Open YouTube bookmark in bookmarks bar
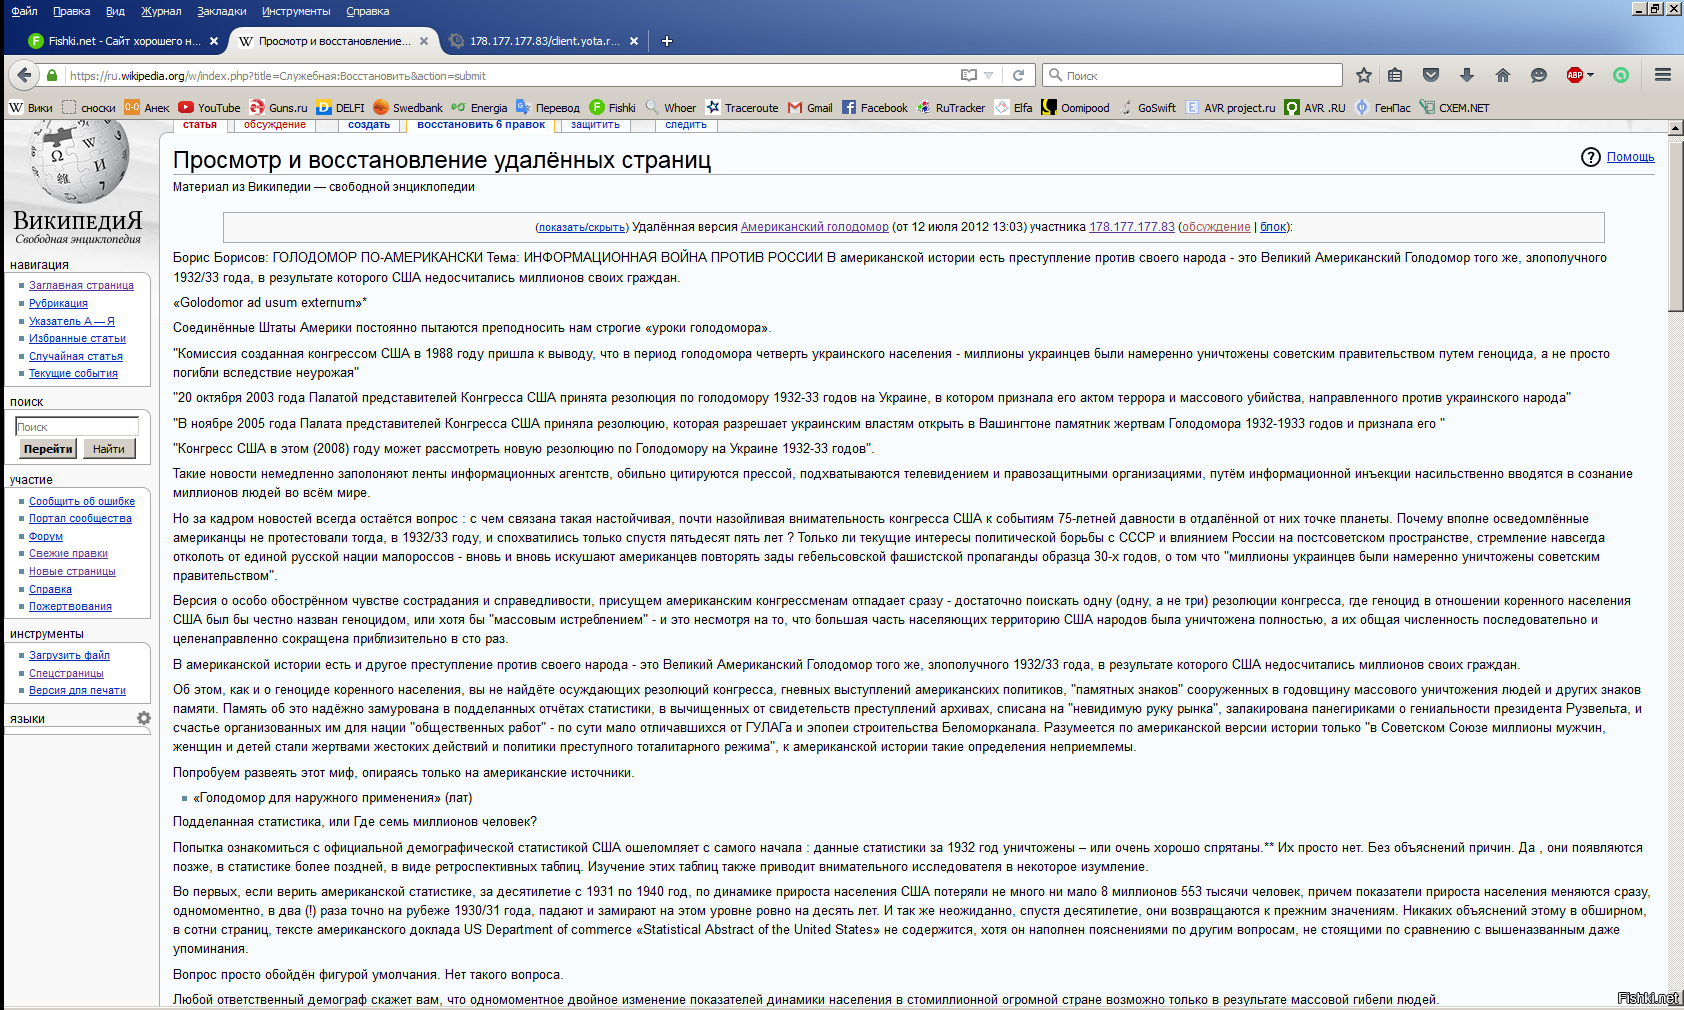Image resolution: width=1684 pixels, height=1010 pixels. click(x=209, y=107)
